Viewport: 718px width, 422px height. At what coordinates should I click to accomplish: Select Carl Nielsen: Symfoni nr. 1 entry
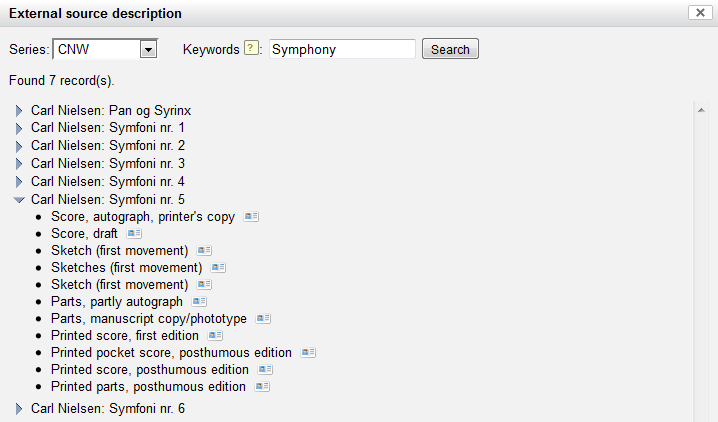click(x=107, y=128)
